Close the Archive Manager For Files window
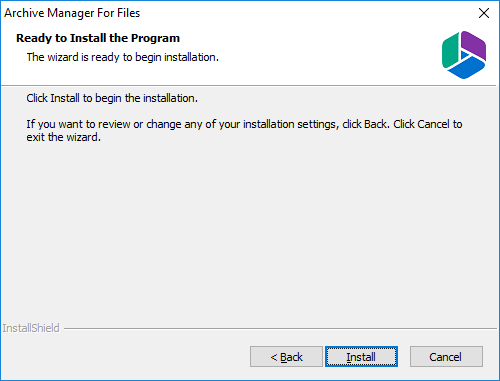The height and width of the screenshot is (381, 500). (484, 13)
